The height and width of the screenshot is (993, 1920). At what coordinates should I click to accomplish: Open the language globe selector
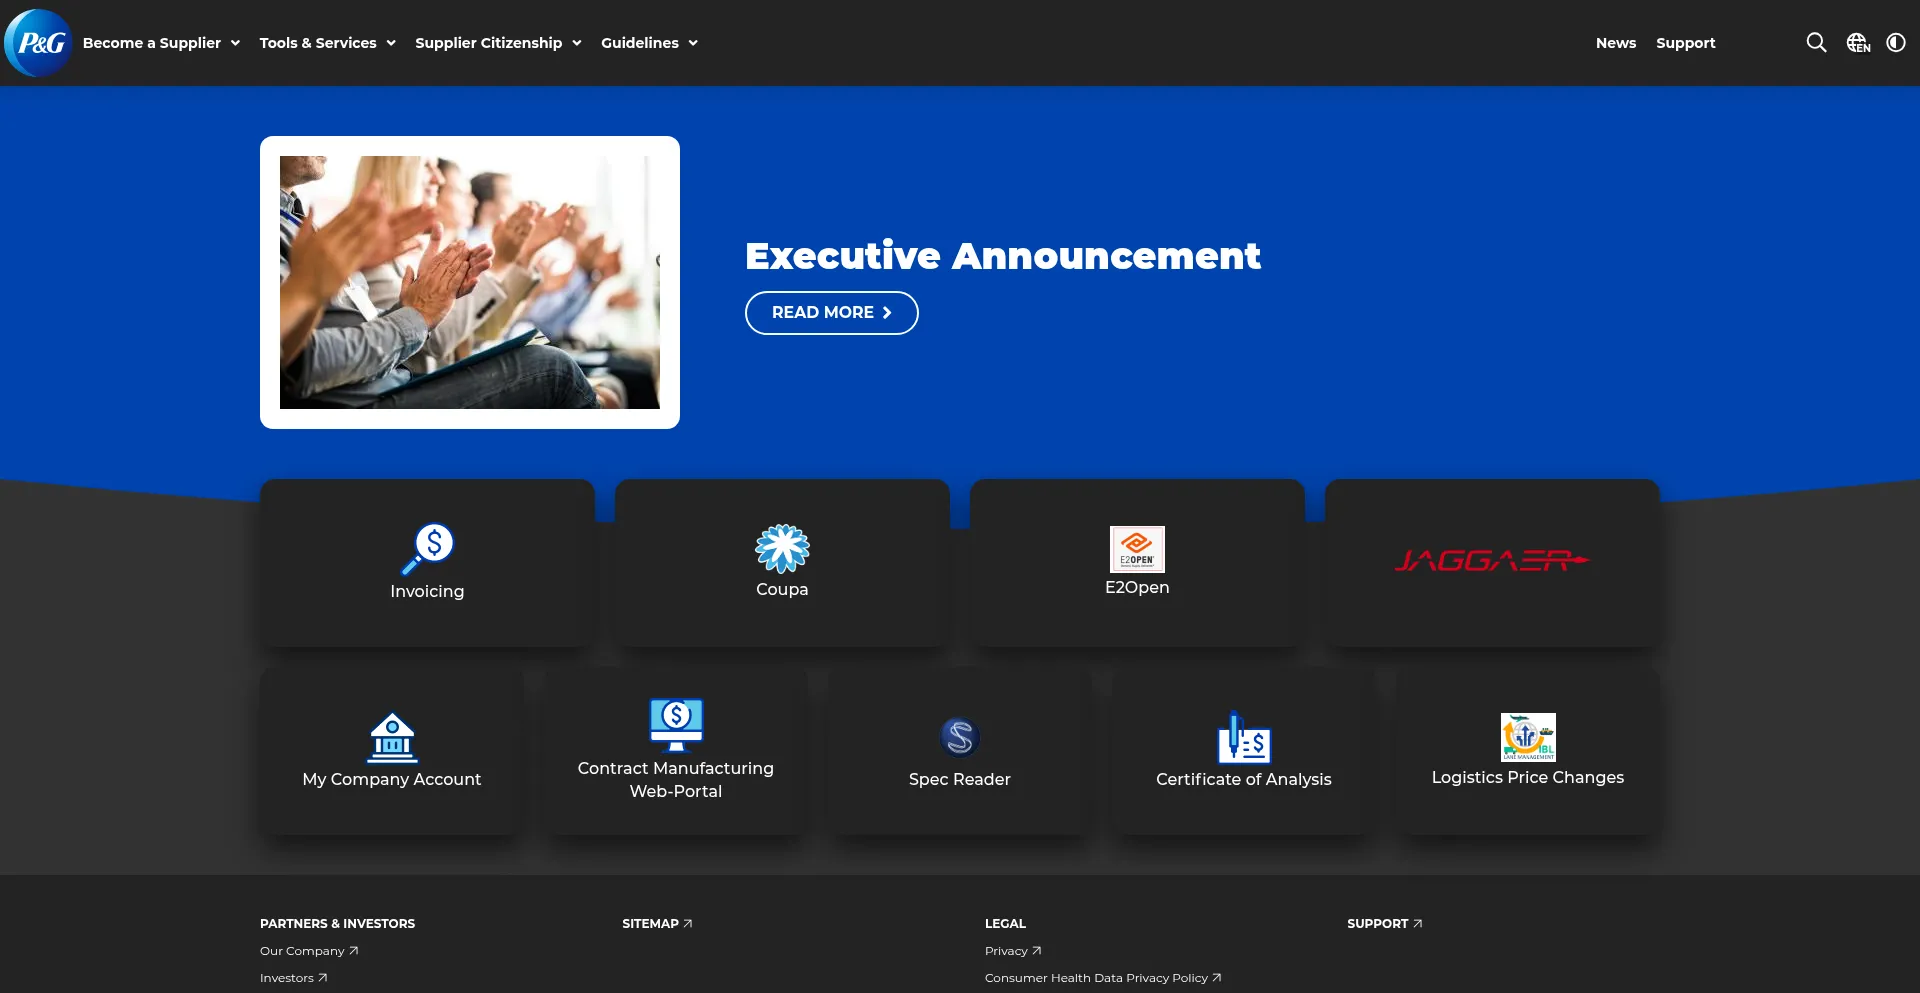tap(1857, 43)
